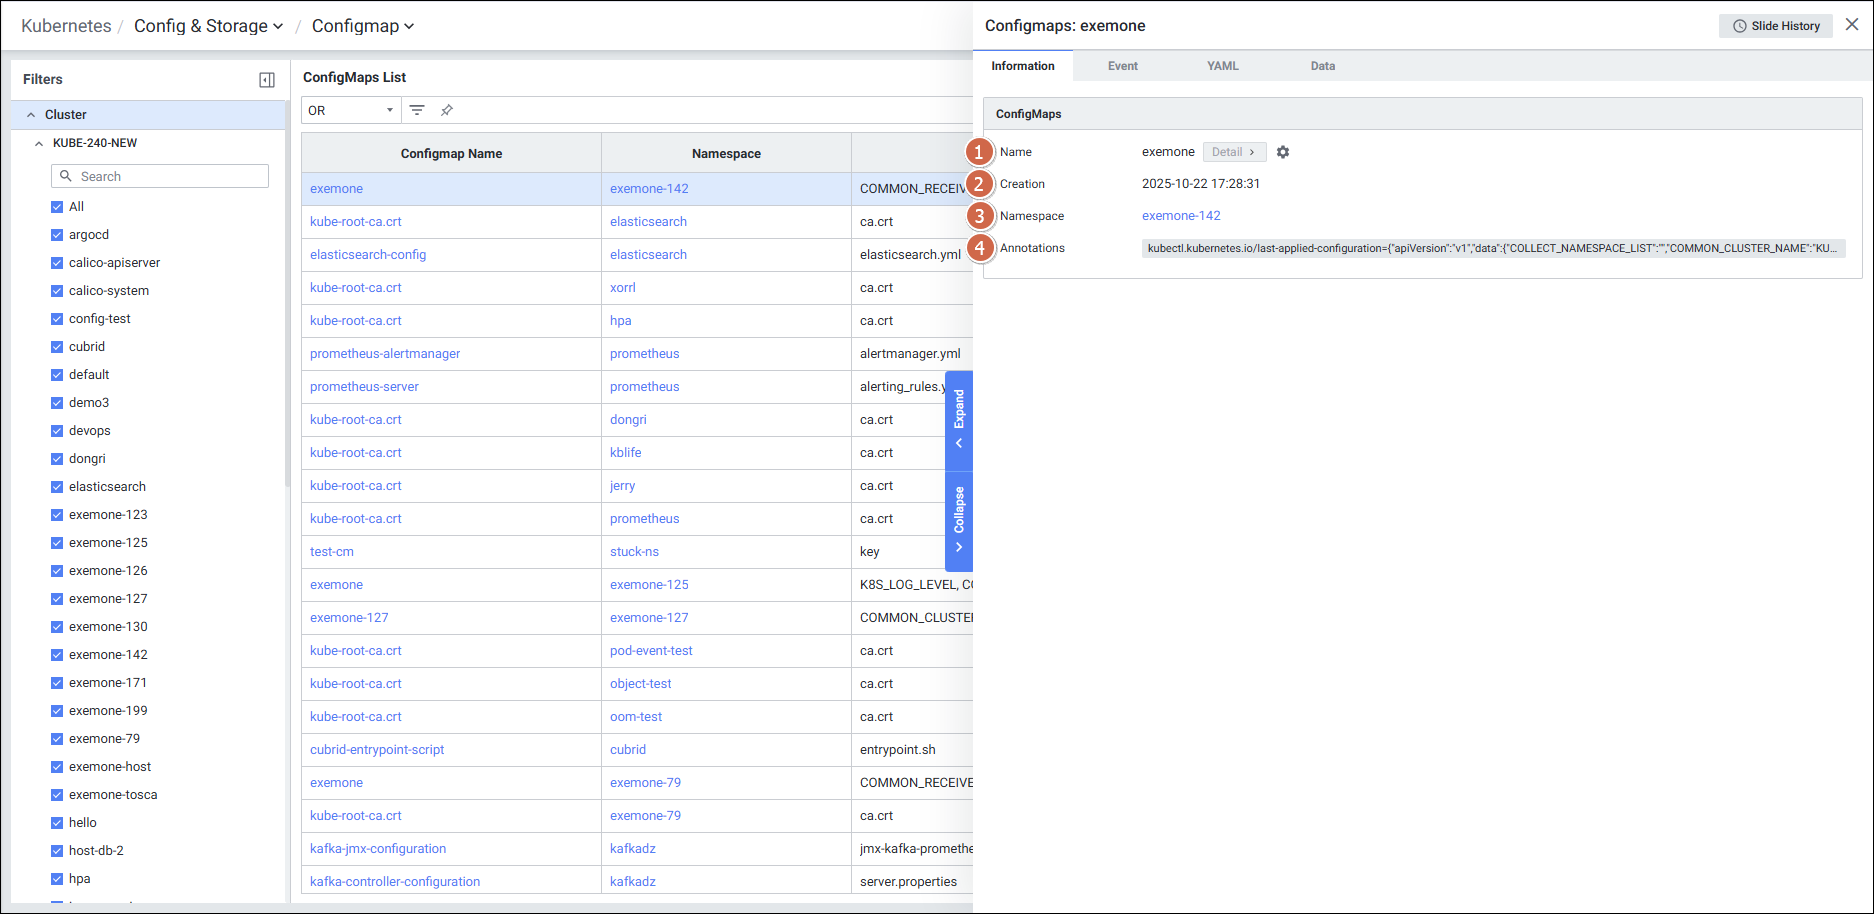Close the Configmaps detail panel
The height and width of the screenshot is (914, 1874).
pyautogui.click(x=1852, y=25)
